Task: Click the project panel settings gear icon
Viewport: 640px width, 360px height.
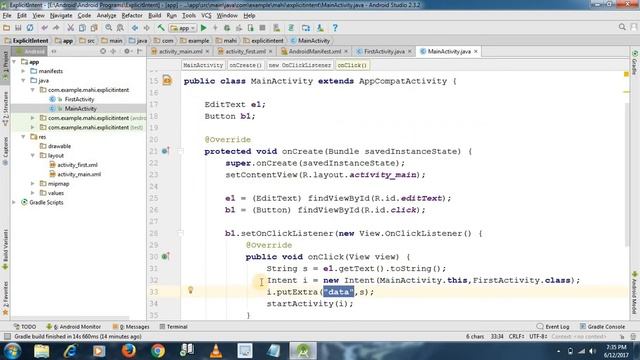Action: 127,51
